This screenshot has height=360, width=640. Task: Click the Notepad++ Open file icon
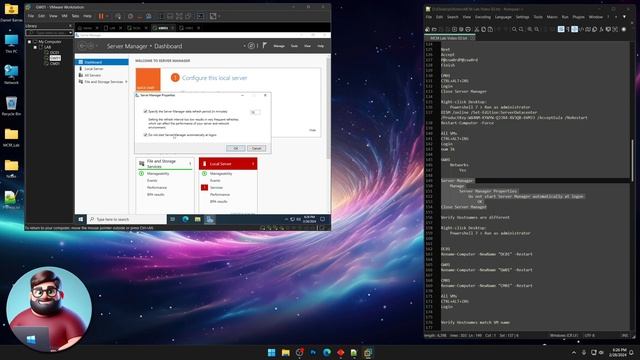434,29
